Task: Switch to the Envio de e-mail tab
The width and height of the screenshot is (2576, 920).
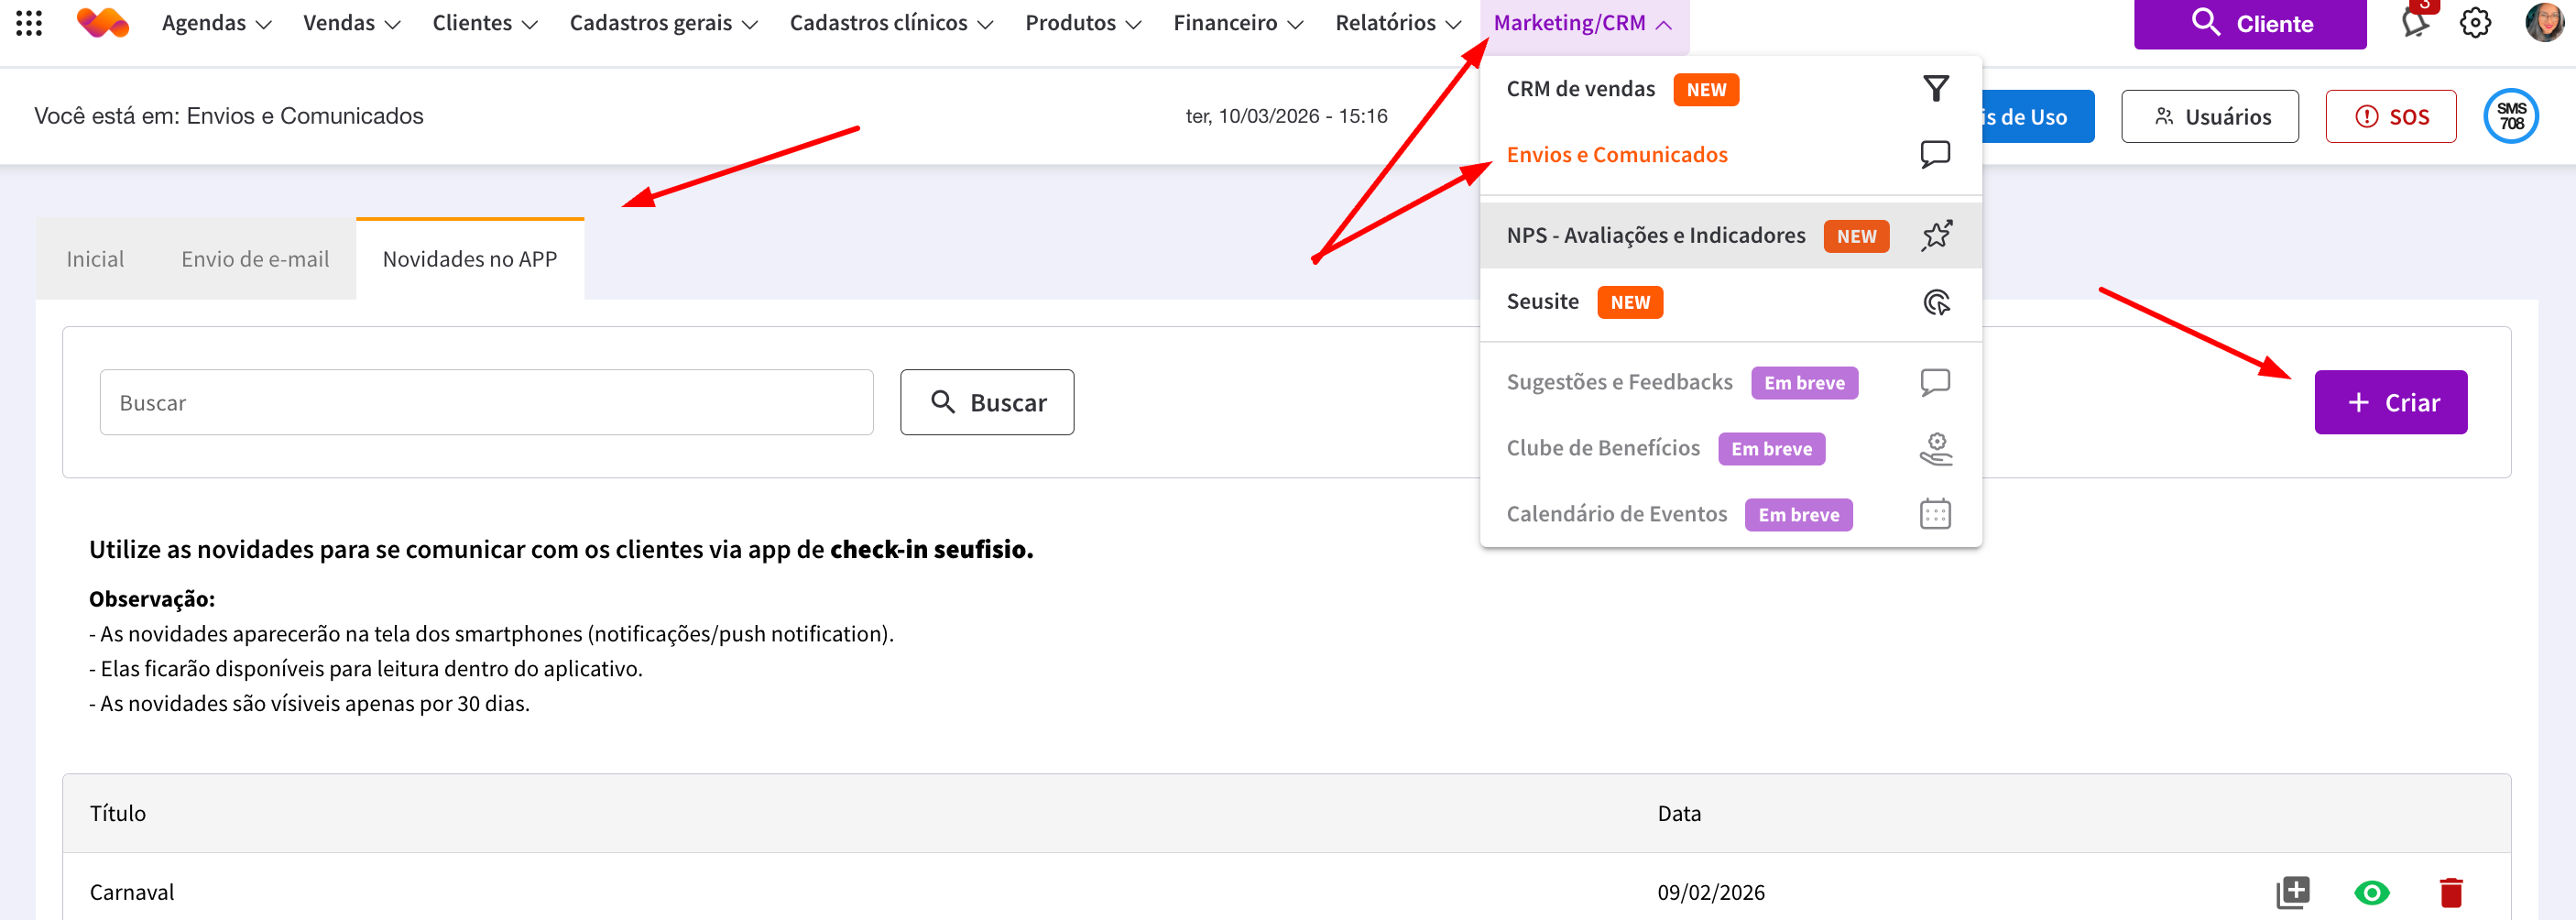Action: coord(255,259)
